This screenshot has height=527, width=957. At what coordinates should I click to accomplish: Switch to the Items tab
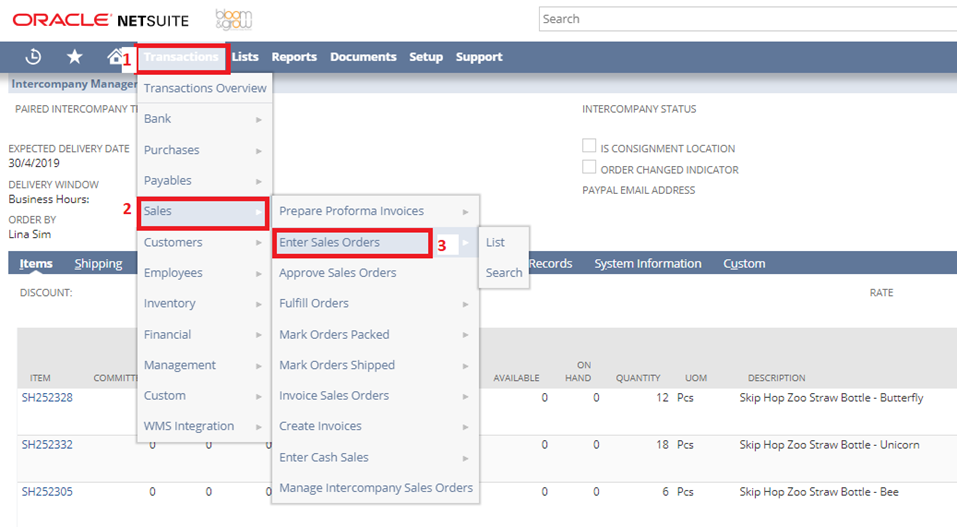[36, 264]
